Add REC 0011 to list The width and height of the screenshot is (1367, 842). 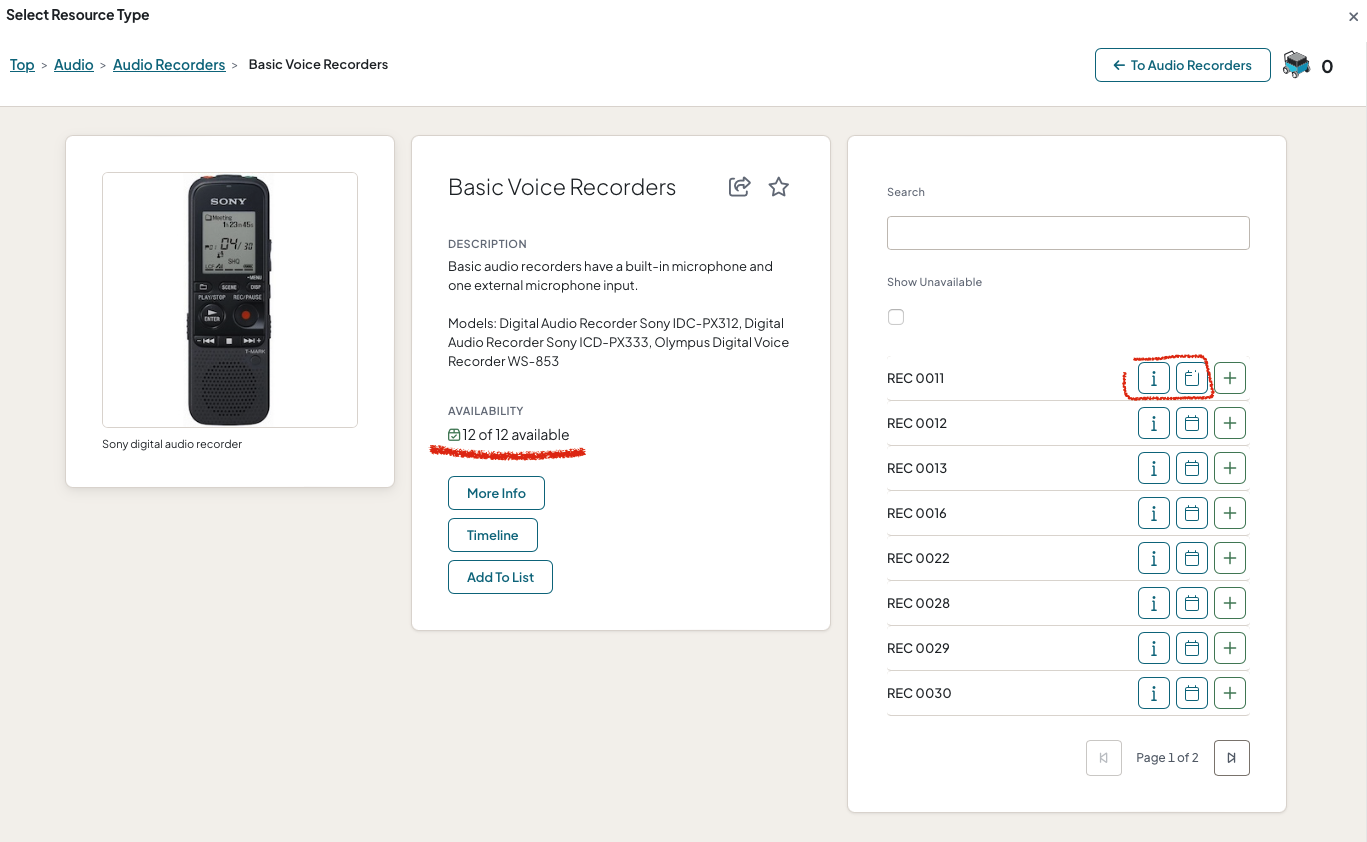(x=1230, y=378)
